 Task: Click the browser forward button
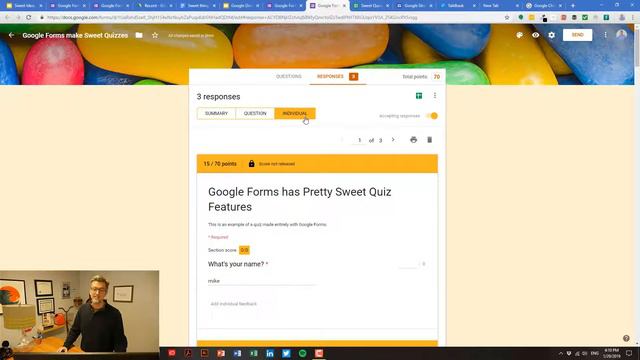18,18
